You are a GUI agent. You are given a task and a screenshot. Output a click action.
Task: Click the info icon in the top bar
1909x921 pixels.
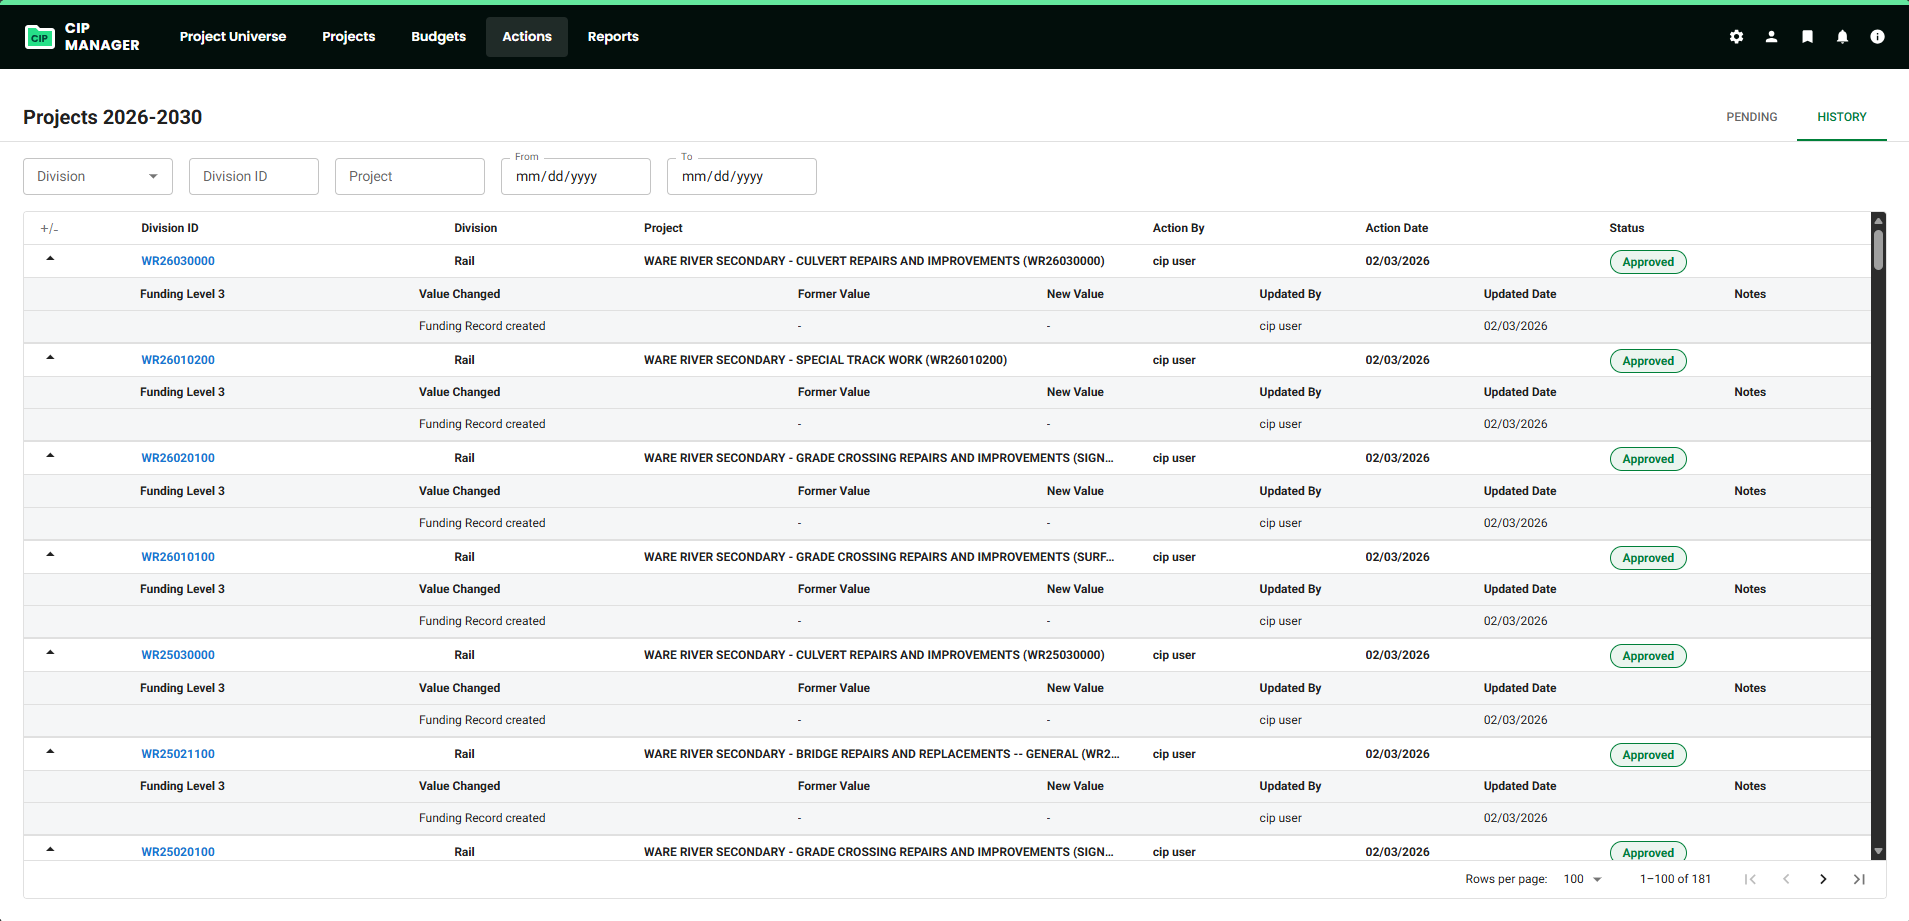pos(1877,36)
